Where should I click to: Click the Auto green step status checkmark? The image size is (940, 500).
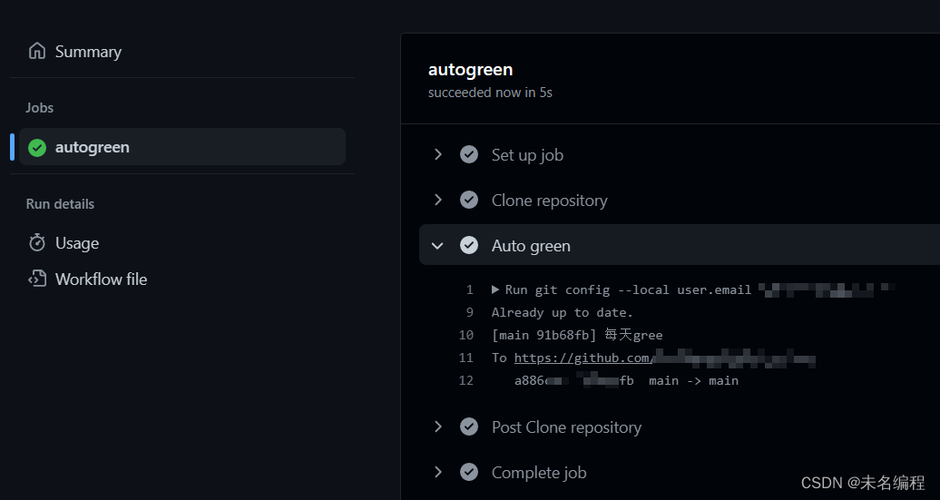point(469,245)
